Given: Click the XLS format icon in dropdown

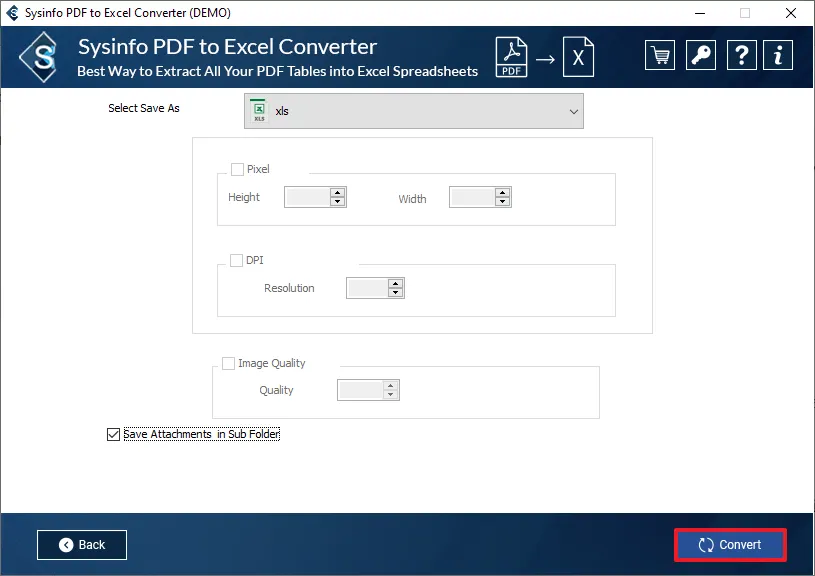Looking at the screenshot, I should click(x=259, y=111).
